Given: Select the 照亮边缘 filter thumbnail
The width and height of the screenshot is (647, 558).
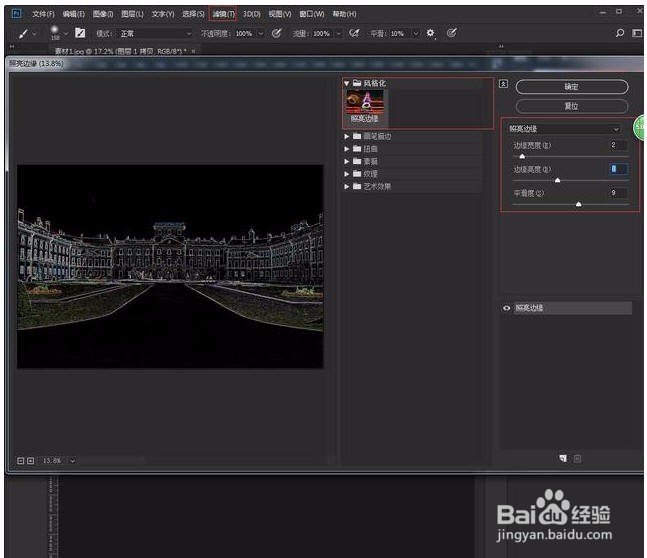Looking at the screenshot, I should point(365,107).
